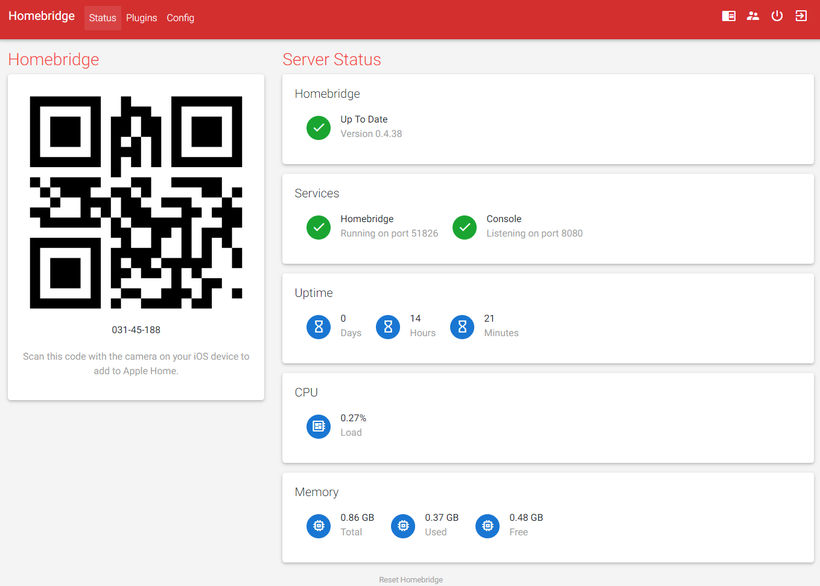Click the CPU card title
This screenshot has height=586, width=820.
(306, 393)
